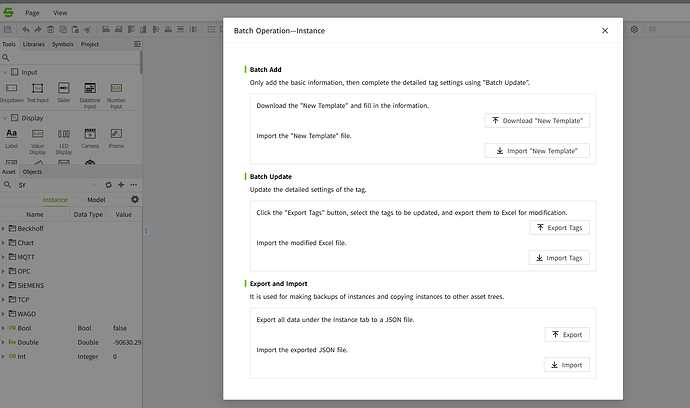Select the Datetime Input widget icon
This screenshot has height=408, width=690.
click(90, 88)
